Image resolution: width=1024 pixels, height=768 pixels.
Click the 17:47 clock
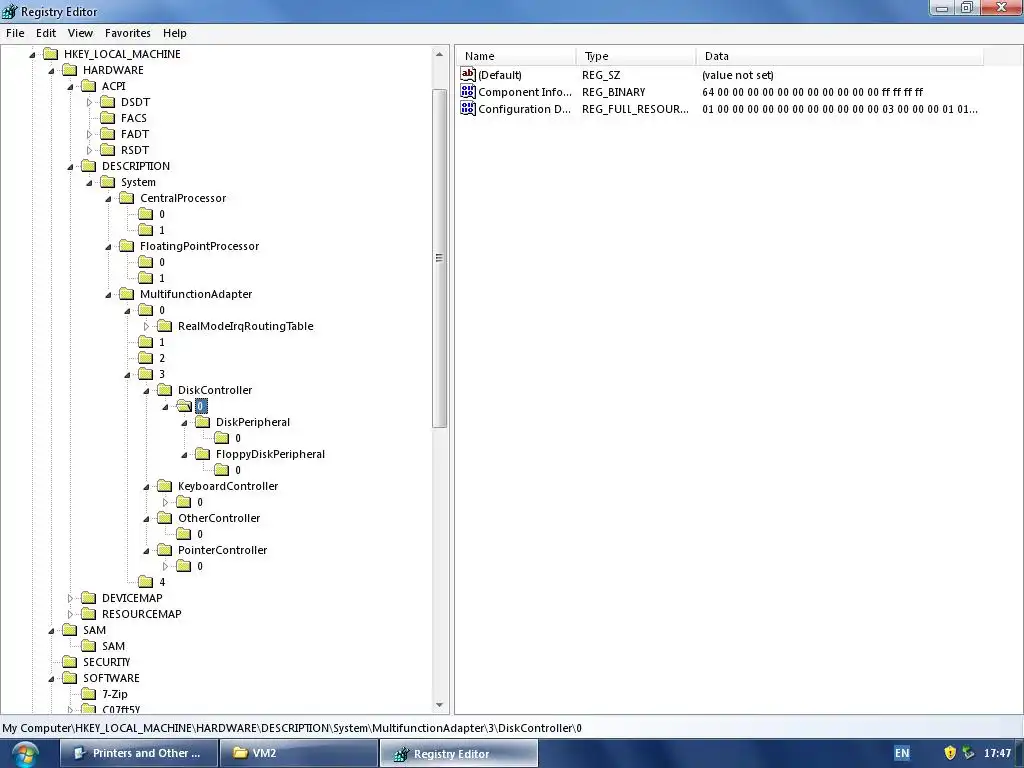997,753
